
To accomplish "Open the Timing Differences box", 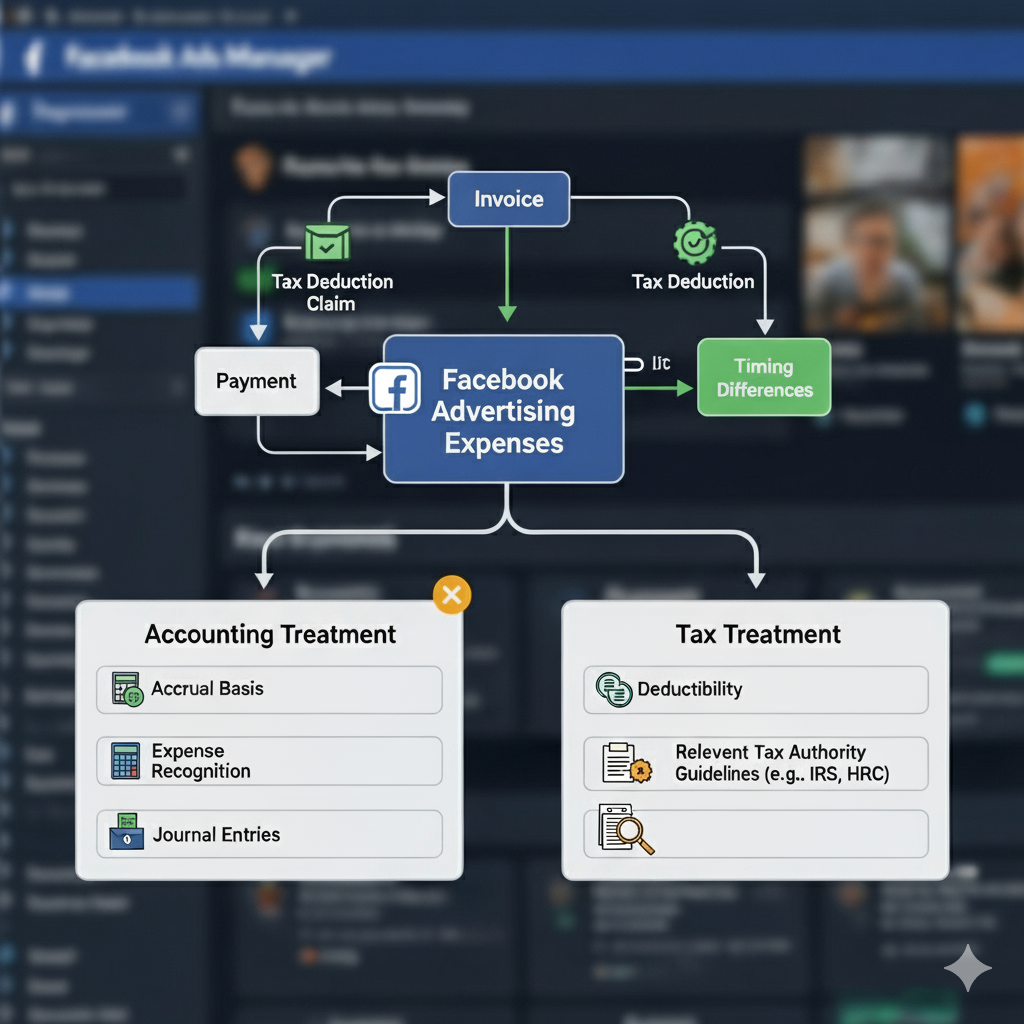I will point(764,377).
